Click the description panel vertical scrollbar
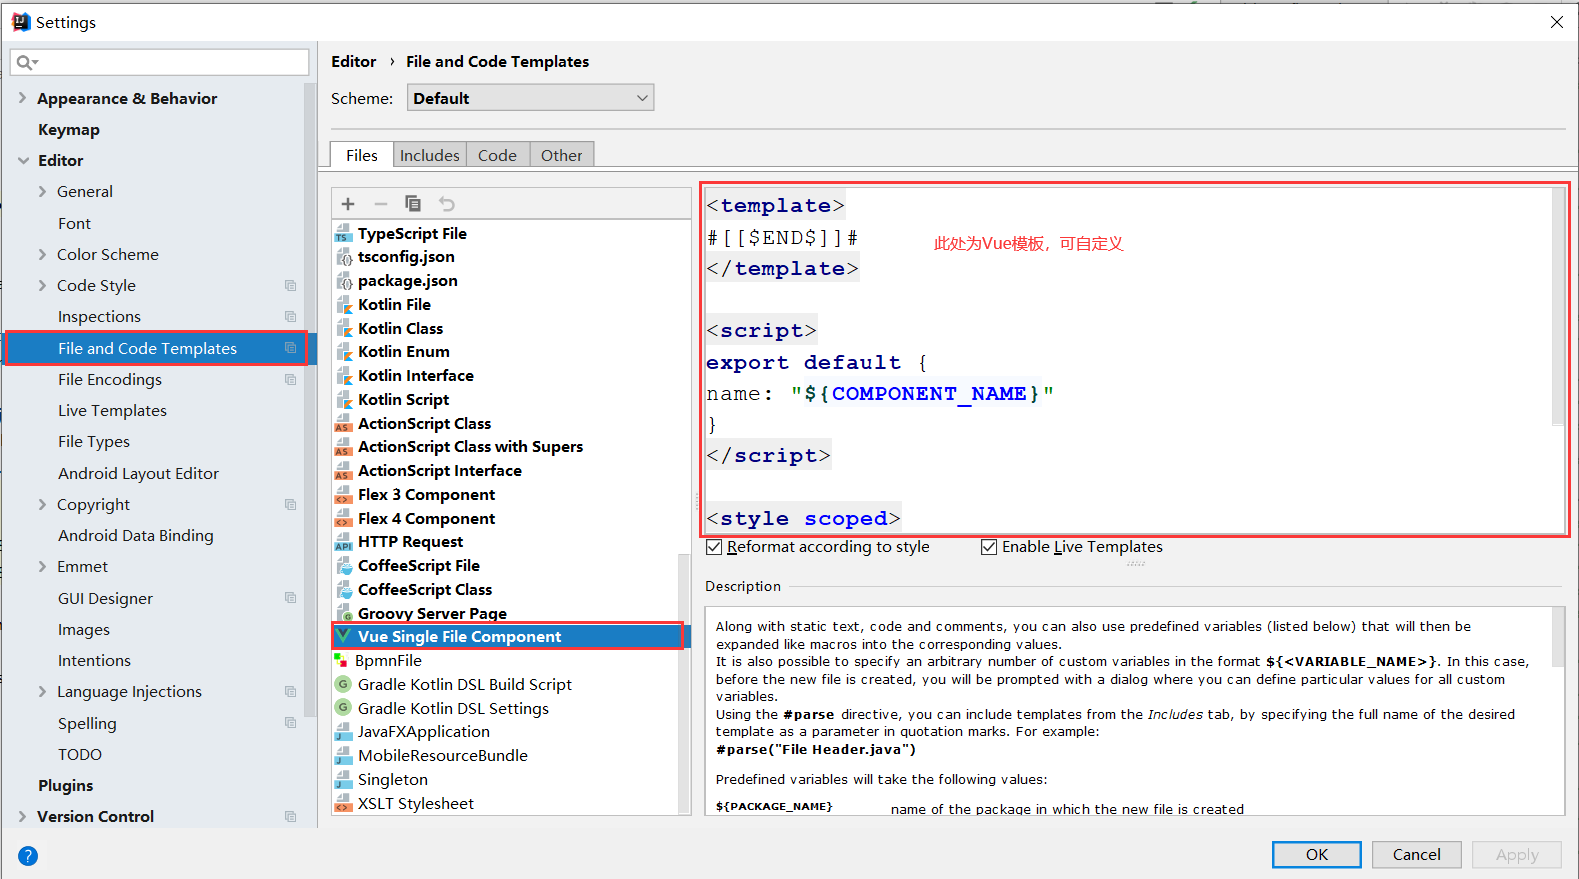 (1558, 637)
